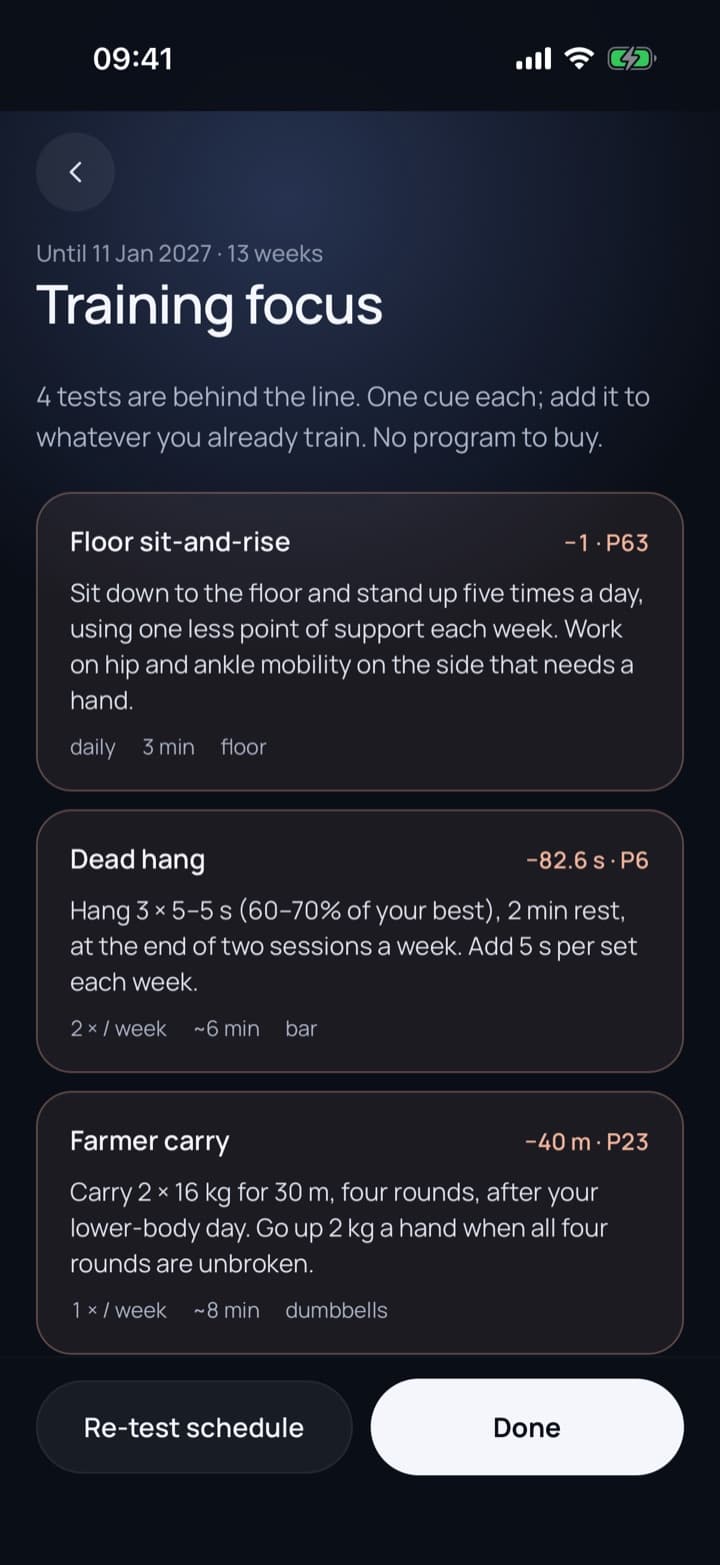
Task: Tap the Wi-Fi status icon
Action: (x=579, y=59)
